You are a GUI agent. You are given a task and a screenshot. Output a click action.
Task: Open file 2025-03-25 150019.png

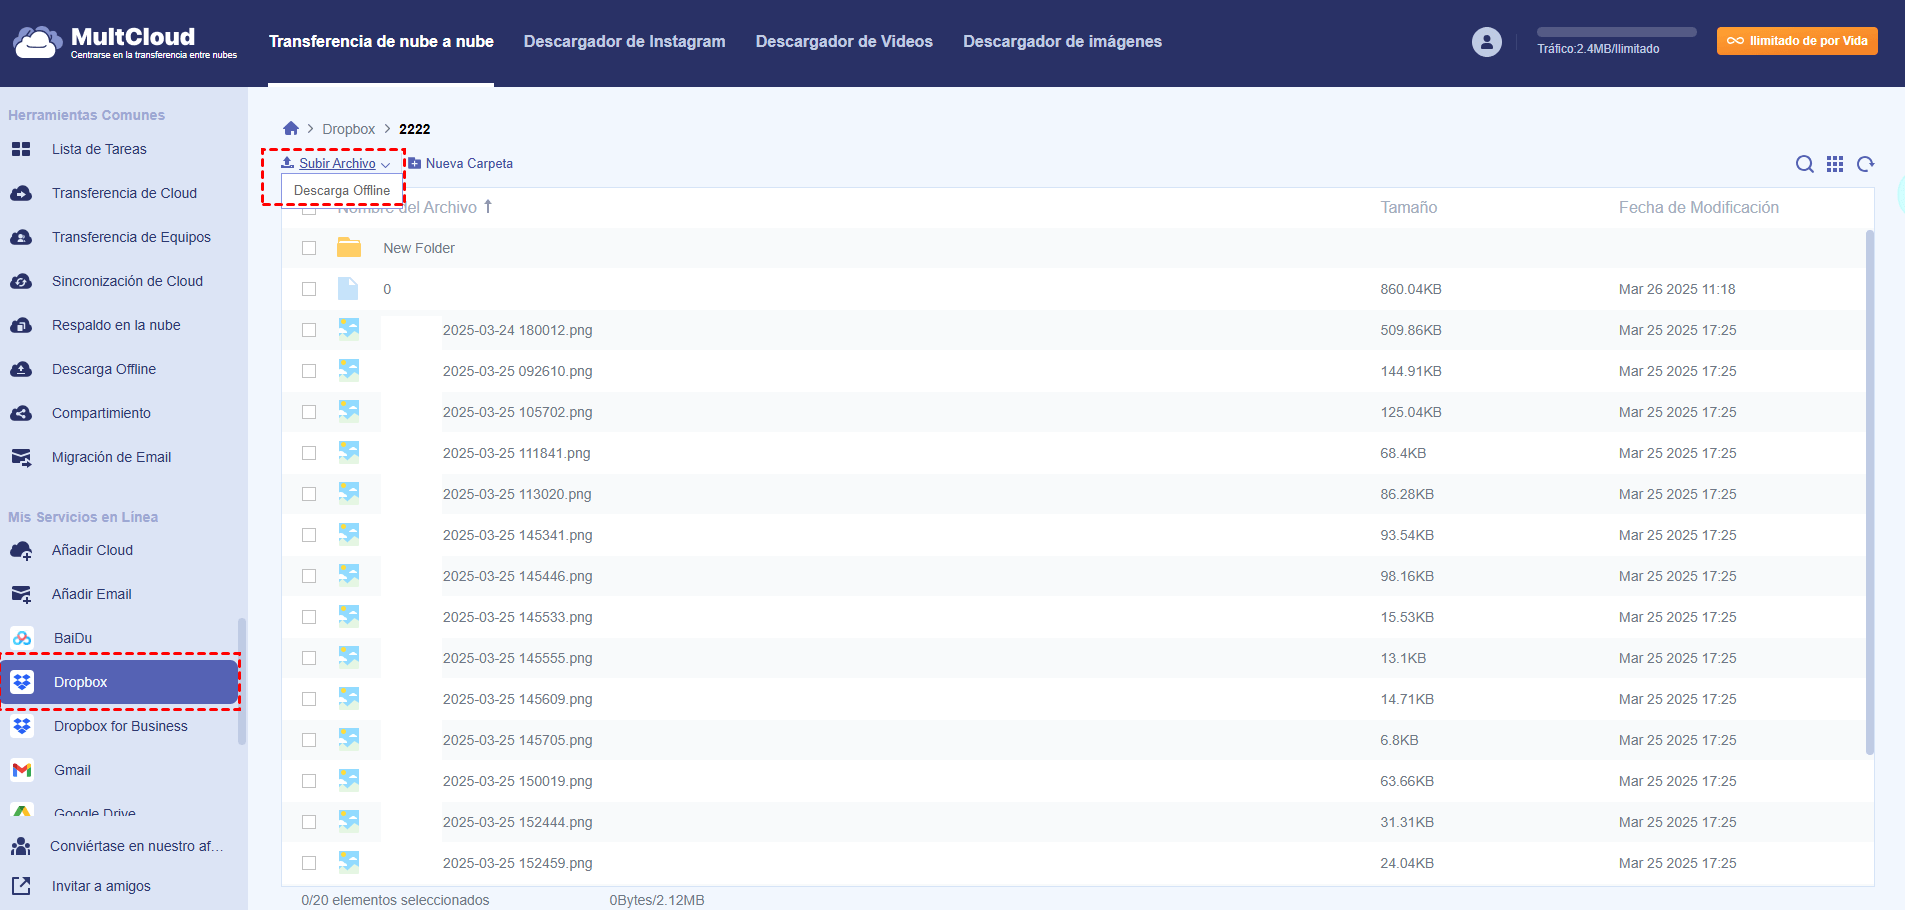click(x=517, y=781)
